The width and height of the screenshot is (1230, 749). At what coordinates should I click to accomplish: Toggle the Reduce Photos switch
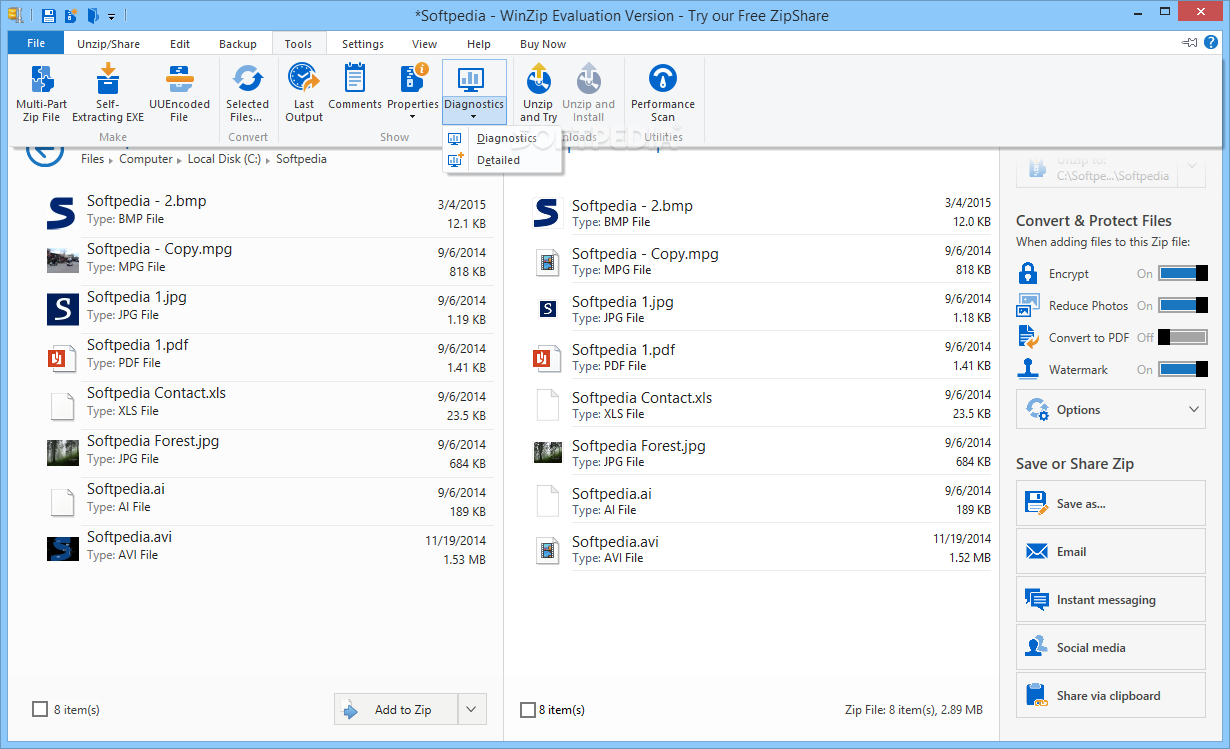pyautogui.click(x=1183, y=305)
